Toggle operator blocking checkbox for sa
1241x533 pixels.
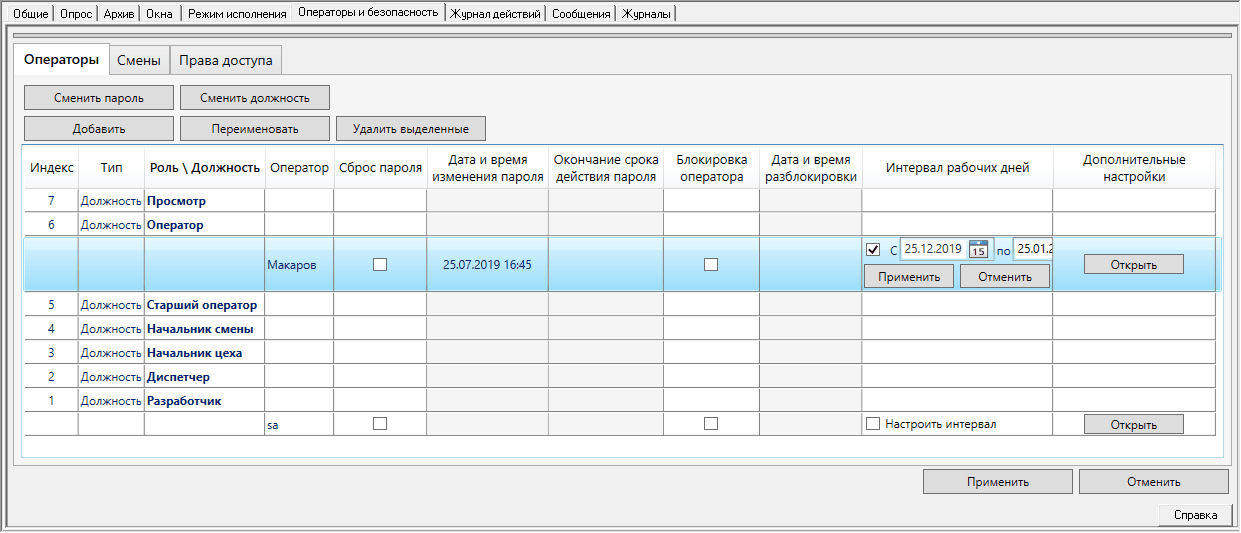(711, 423)
